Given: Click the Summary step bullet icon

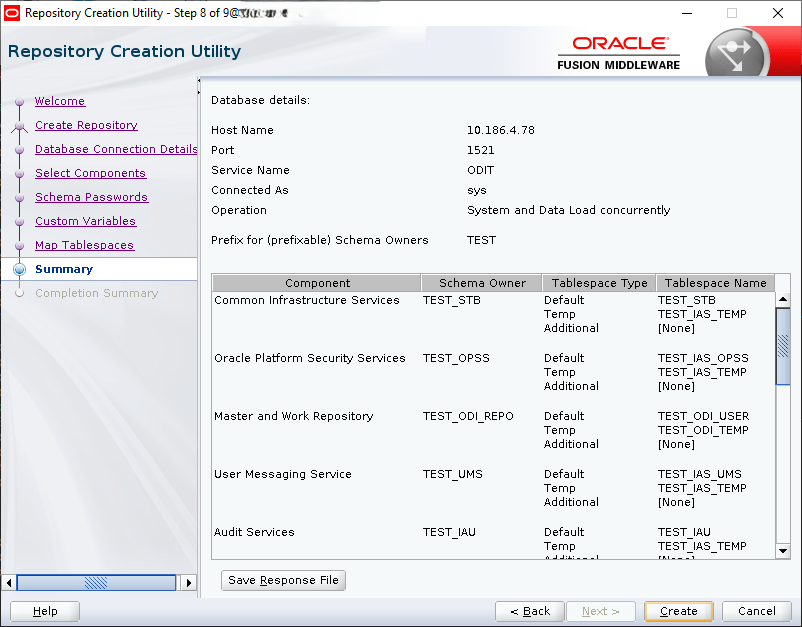Looking at the screenshot, I should click(x=18, y=270).
